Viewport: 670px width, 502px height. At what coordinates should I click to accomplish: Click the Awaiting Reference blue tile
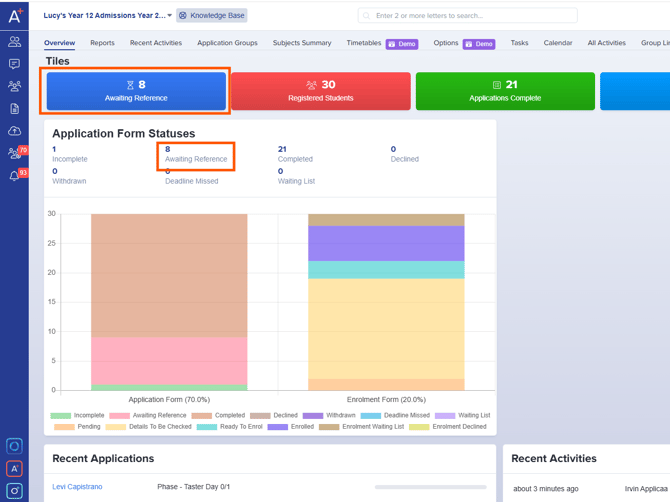tap(136, 91)
